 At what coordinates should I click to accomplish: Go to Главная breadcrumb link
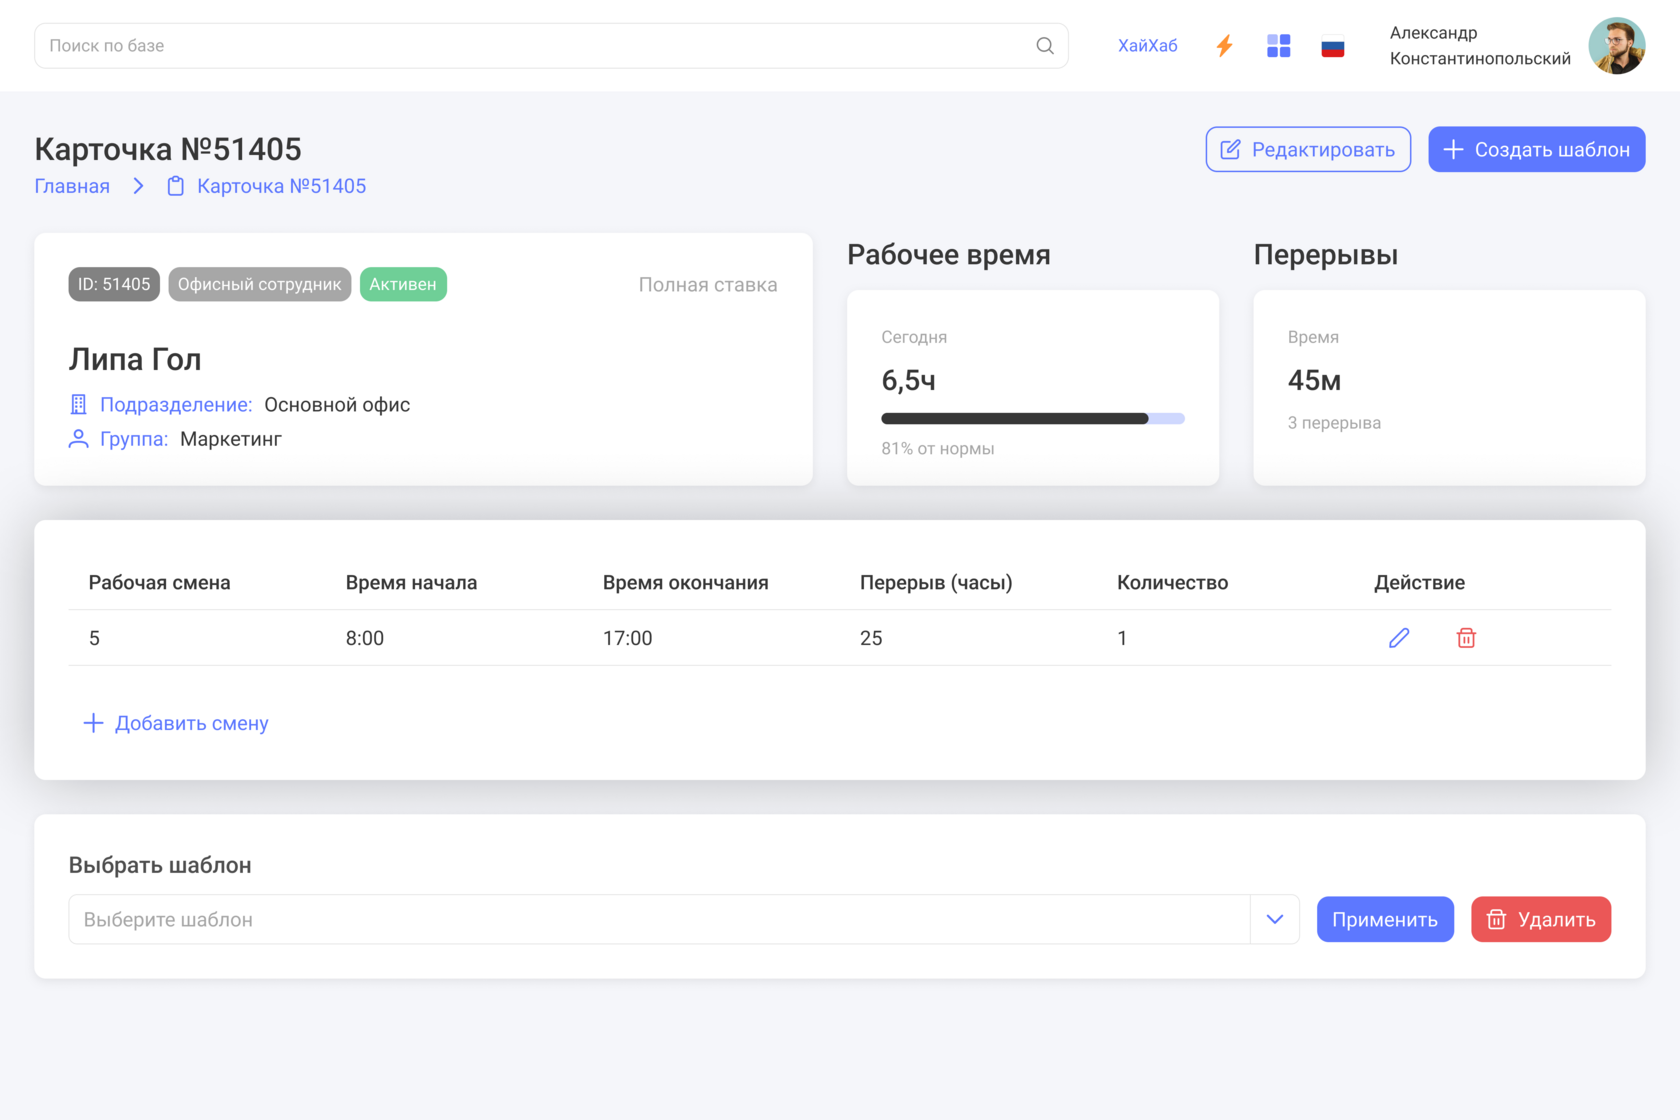tap(72, 186)
